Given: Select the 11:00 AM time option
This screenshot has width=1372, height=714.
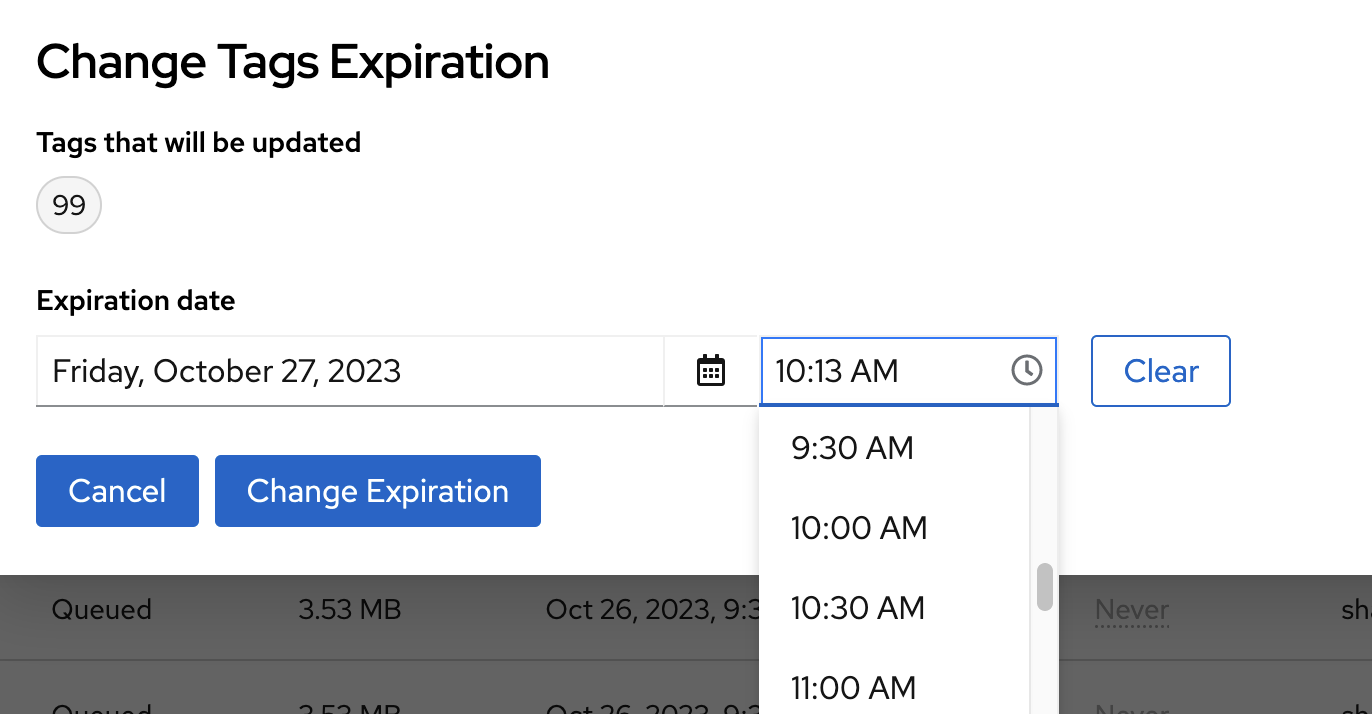Looking at the screenshot, I should 853,688.
